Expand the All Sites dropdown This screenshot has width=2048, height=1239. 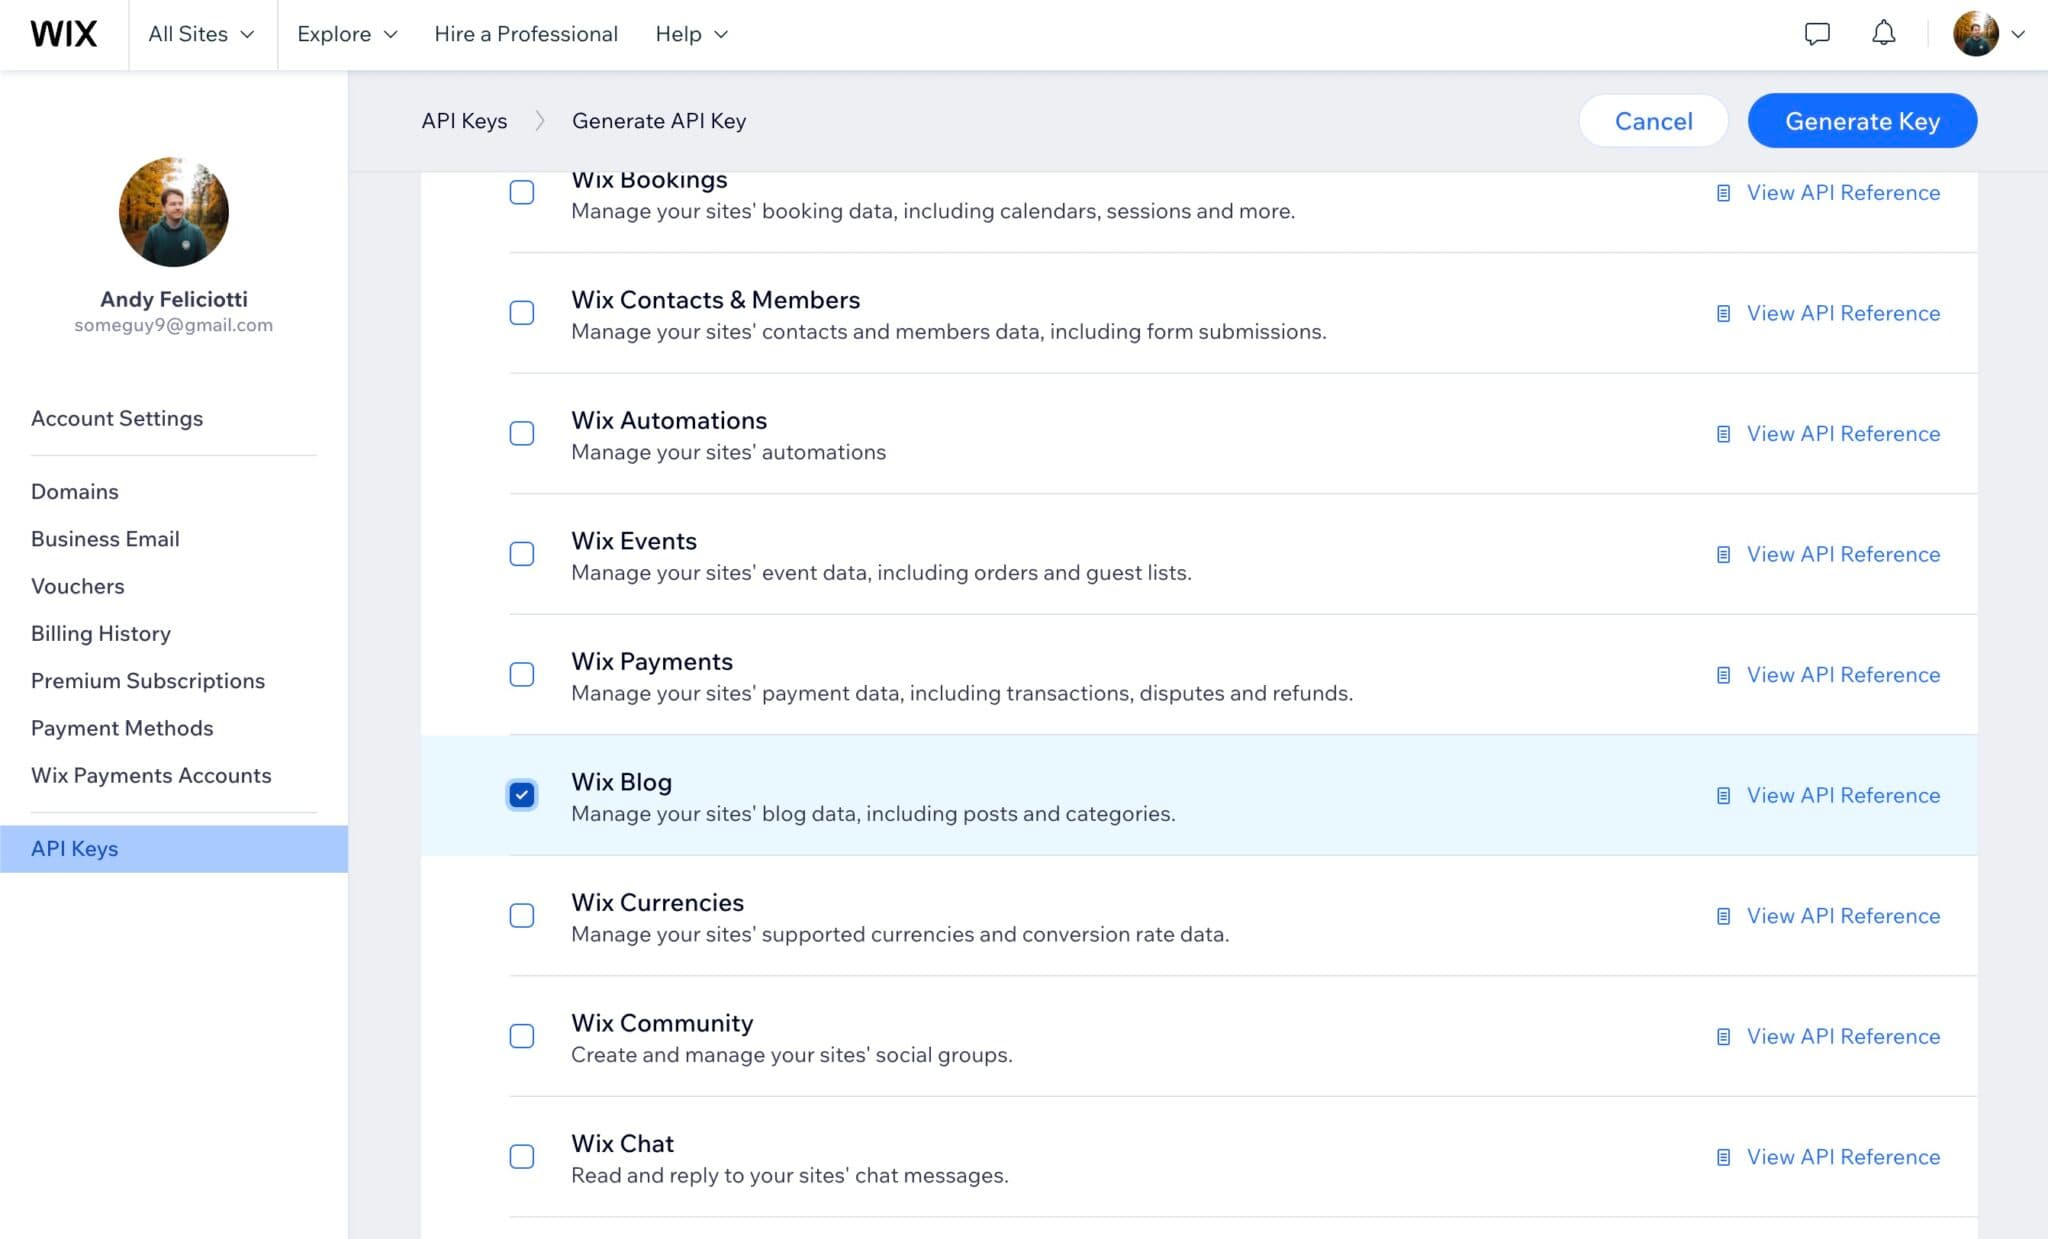[x=201, y=33]
